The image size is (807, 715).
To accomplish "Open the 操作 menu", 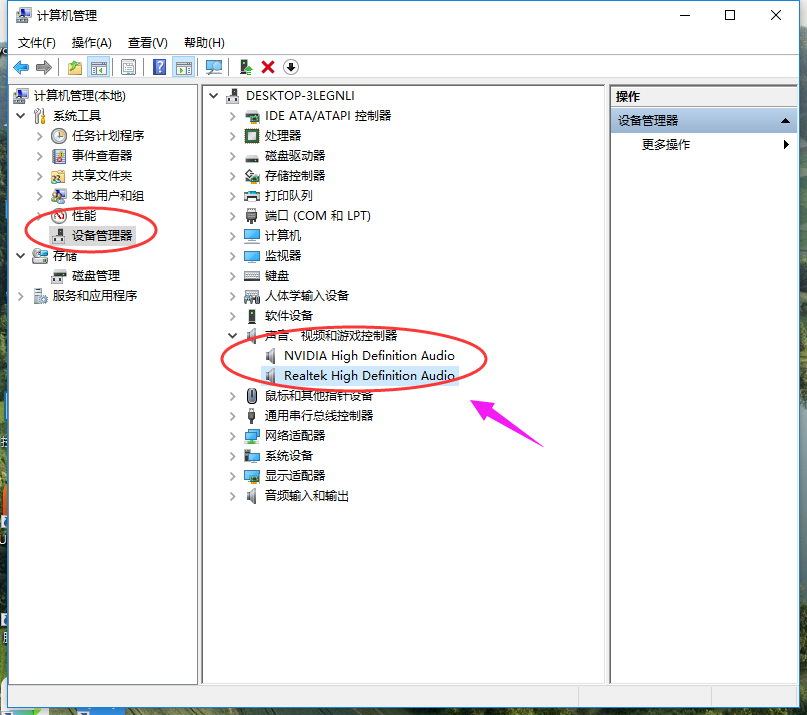I will (x=88, y=42).
